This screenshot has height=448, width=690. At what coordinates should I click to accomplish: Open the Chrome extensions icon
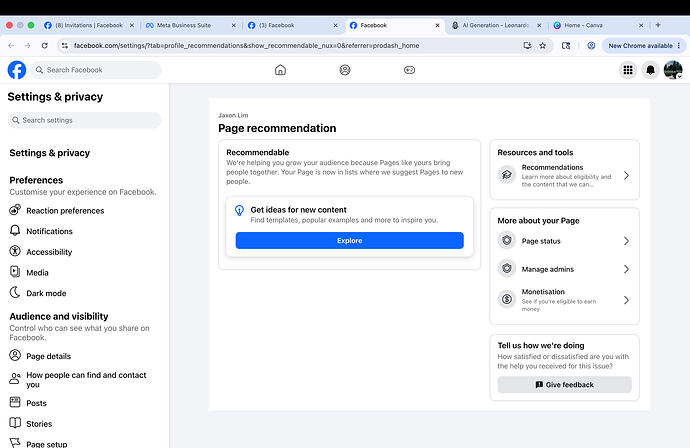tap(566, 45)
